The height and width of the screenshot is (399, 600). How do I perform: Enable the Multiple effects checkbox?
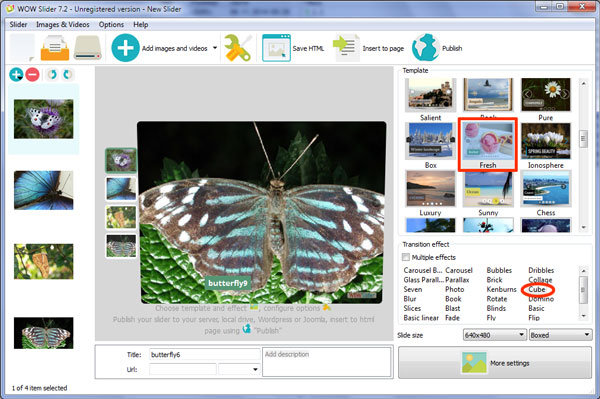pyautogui.click(x=406, y=257)
